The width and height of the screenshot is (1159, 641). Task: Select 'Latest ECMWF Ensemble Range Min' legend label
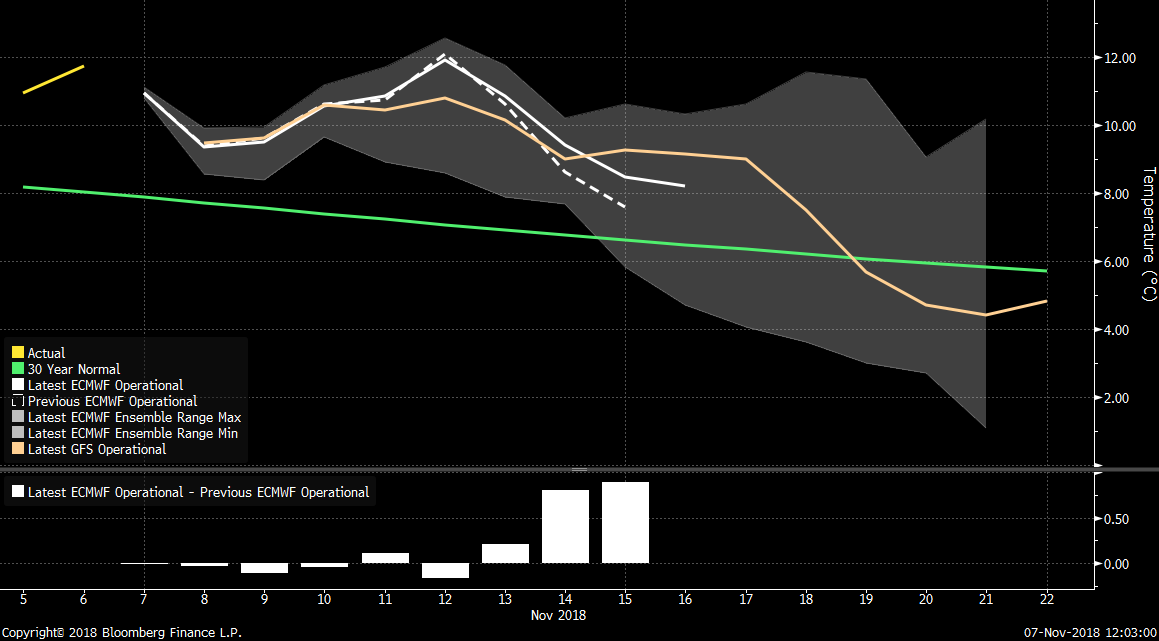coord(133,433)
